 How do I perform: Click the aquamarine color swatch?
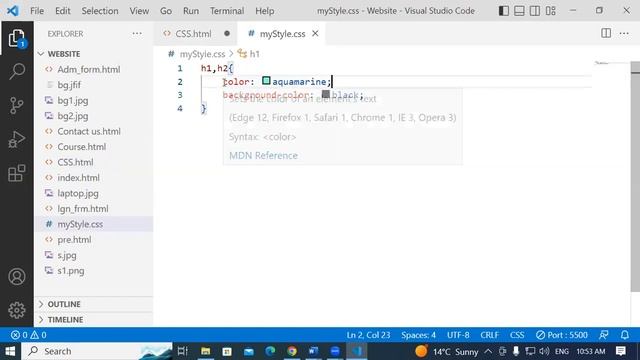pos(266,81)
